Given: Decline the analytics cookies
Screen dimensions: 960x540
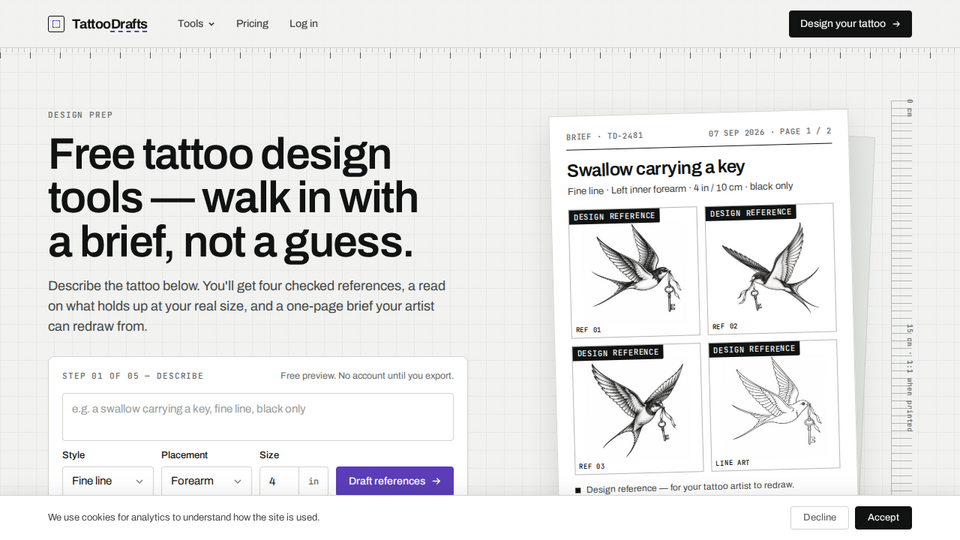Looking at the screenshot, I should pyautogui.click(x=819, y=518).
